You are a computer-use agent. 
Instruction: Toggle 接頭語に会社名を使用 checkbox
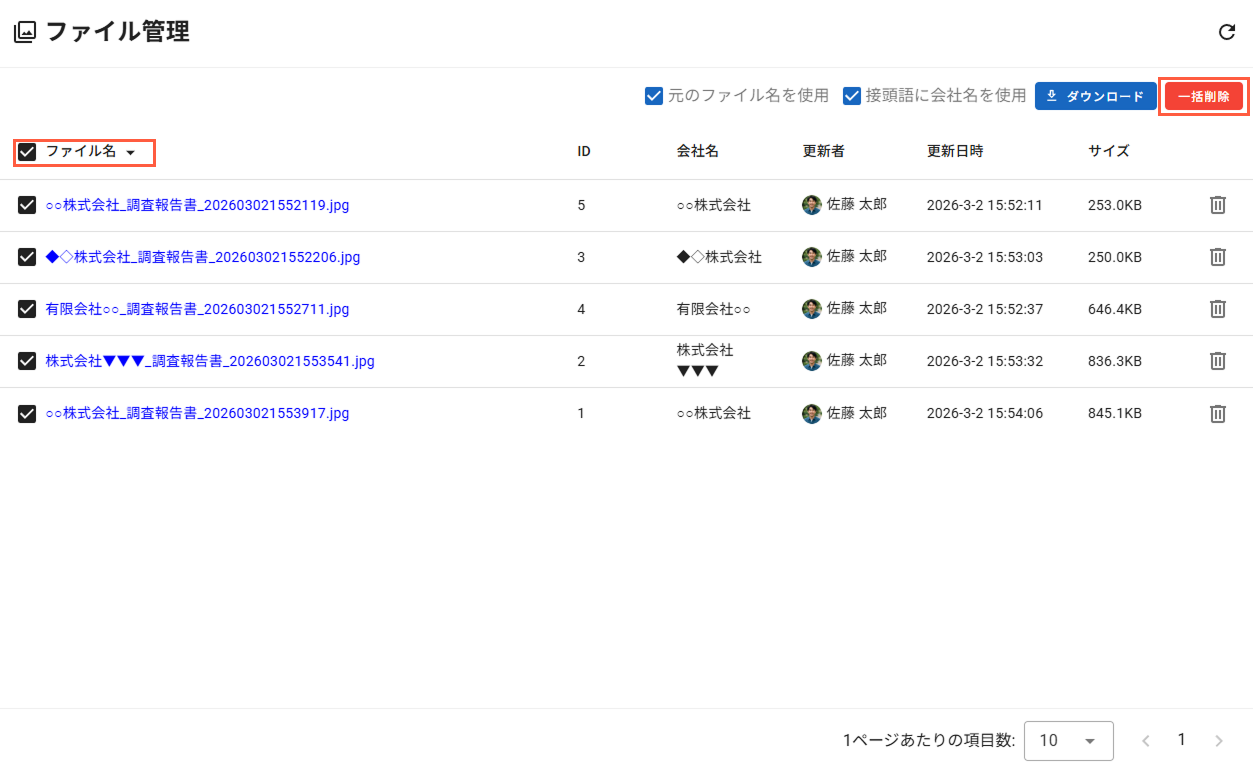coord(852,96)
